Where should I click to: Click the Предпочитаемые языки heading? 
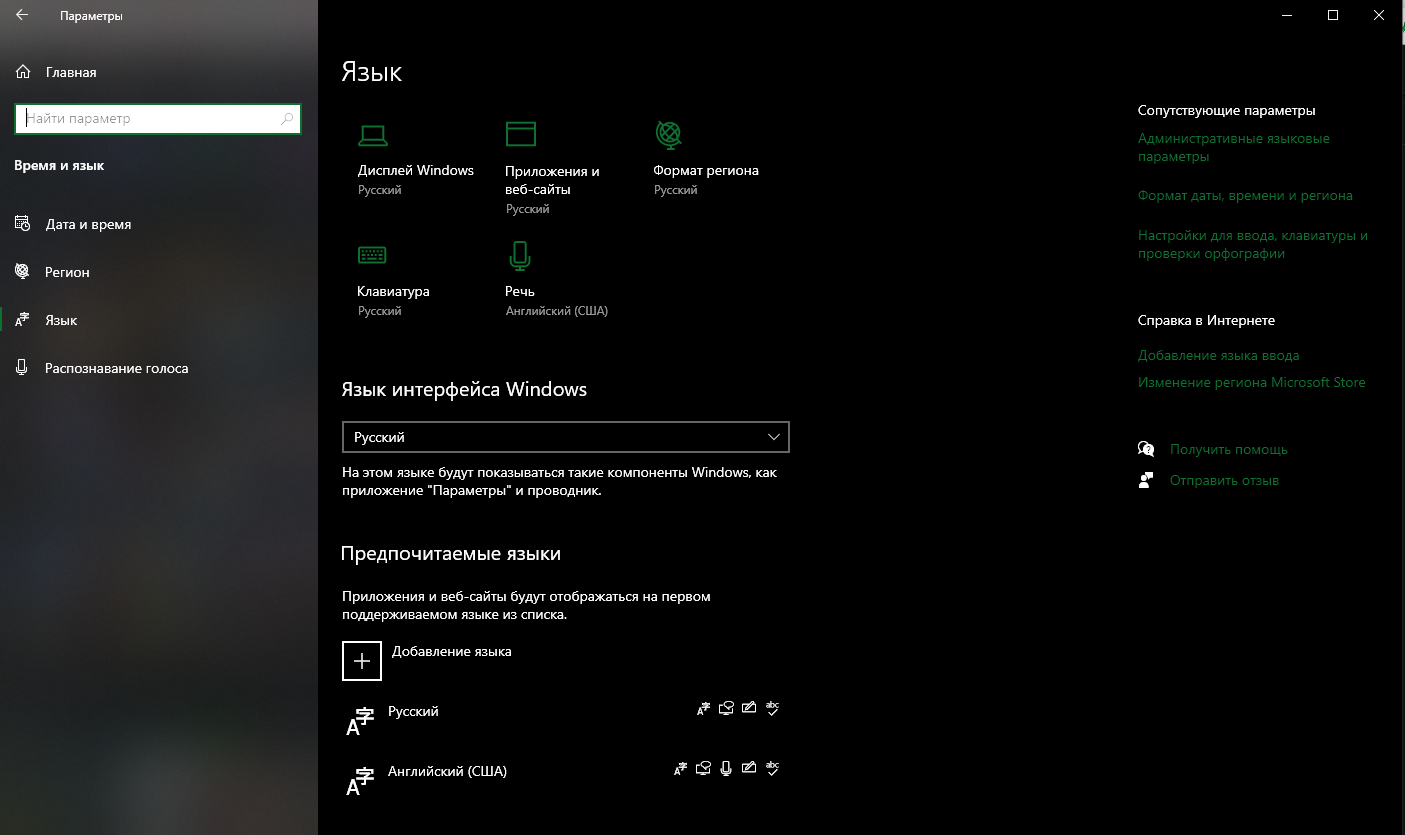click(x=451, y=553)
